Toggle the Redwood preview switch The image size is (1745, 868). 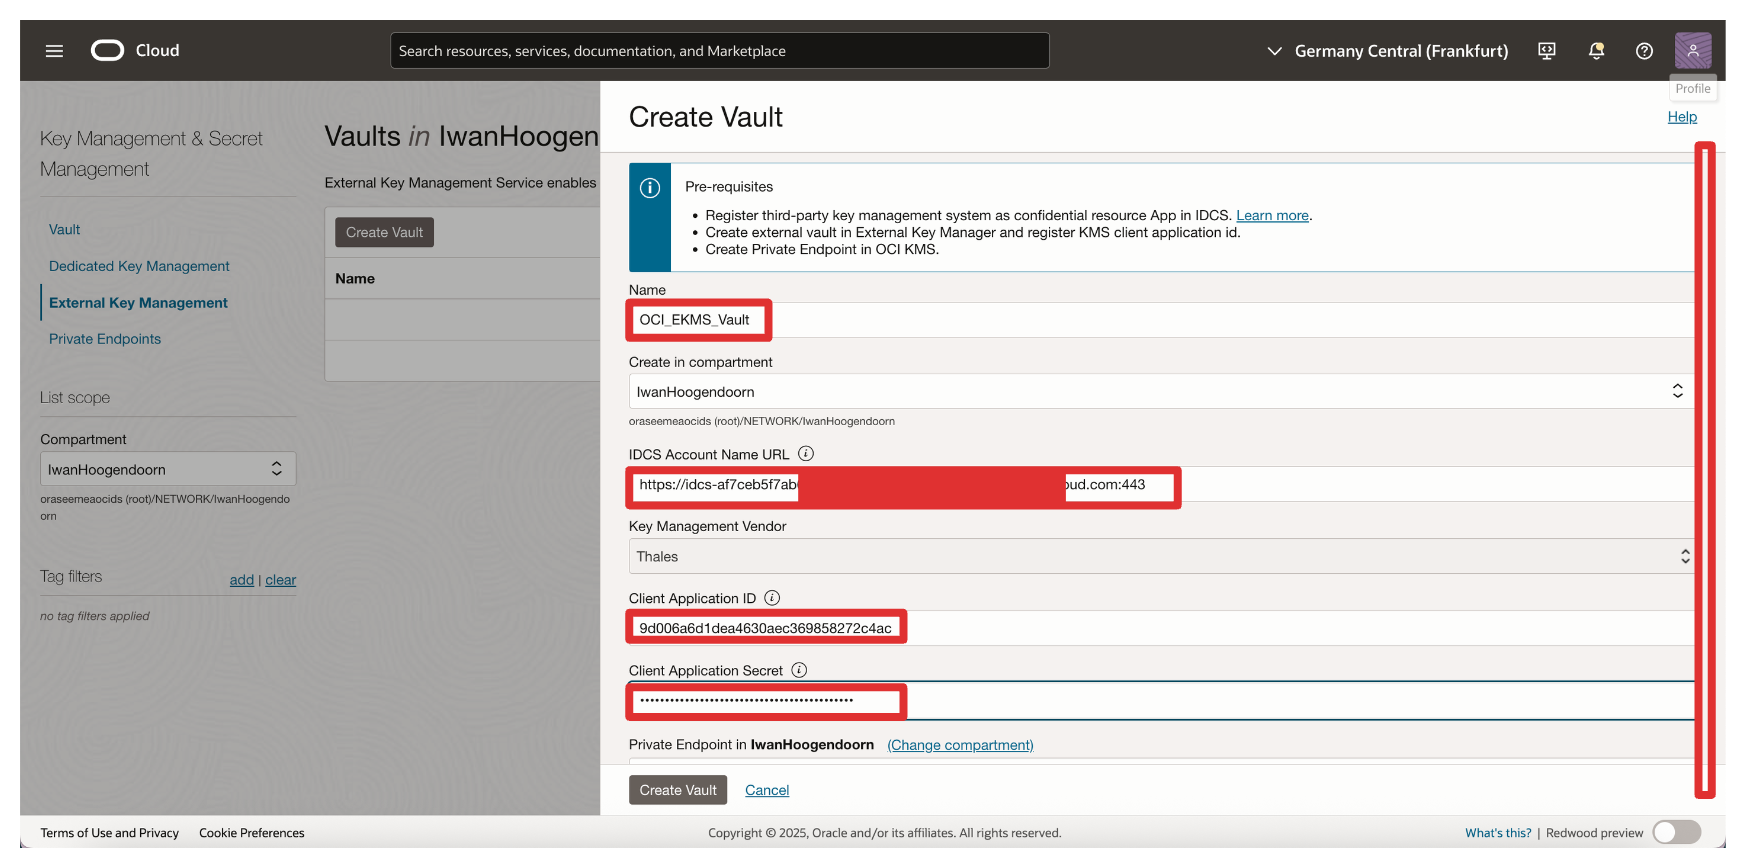1676,832
